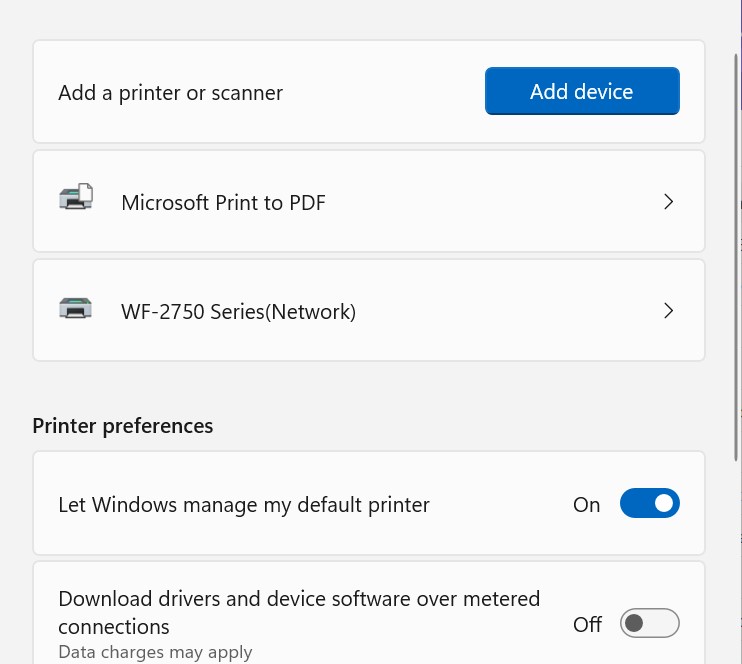Open the Microsoft Print to PDF entry
This screenshot has width=742, height=664.
[223, 203]
